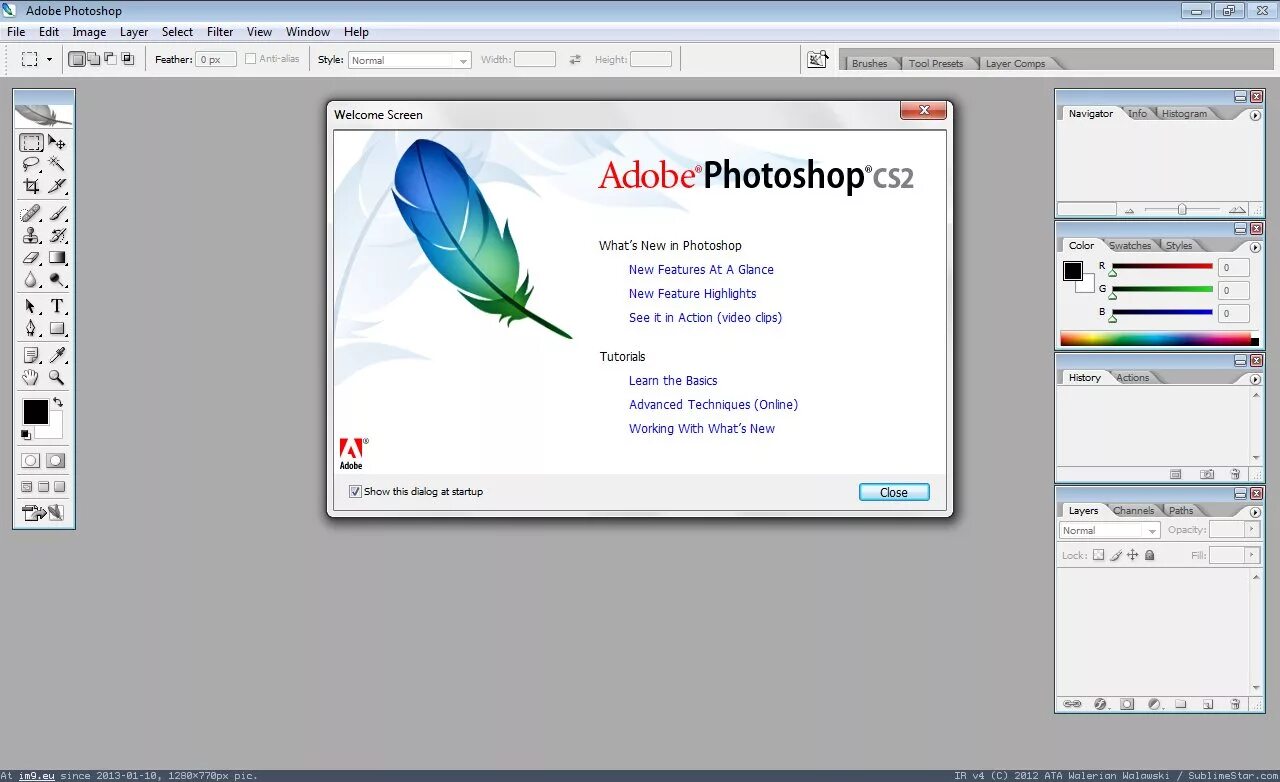
Task: Select the Path Selection tool
Action: 31,306
